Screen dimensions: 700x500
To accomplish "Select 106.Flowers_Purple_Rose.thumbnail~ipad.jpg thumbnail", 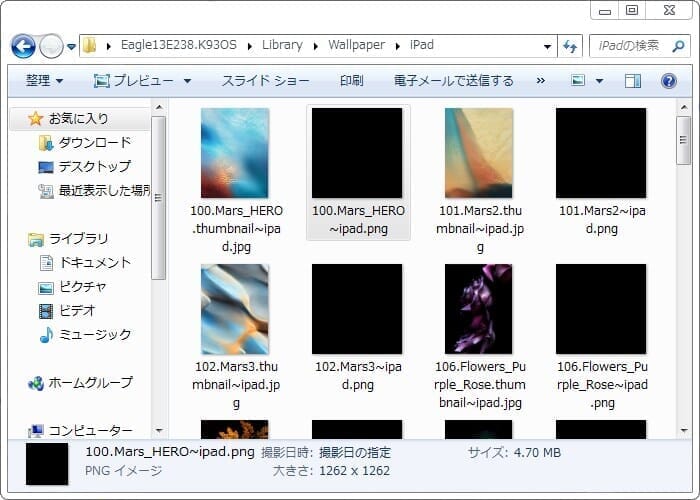I will [479, 309].
